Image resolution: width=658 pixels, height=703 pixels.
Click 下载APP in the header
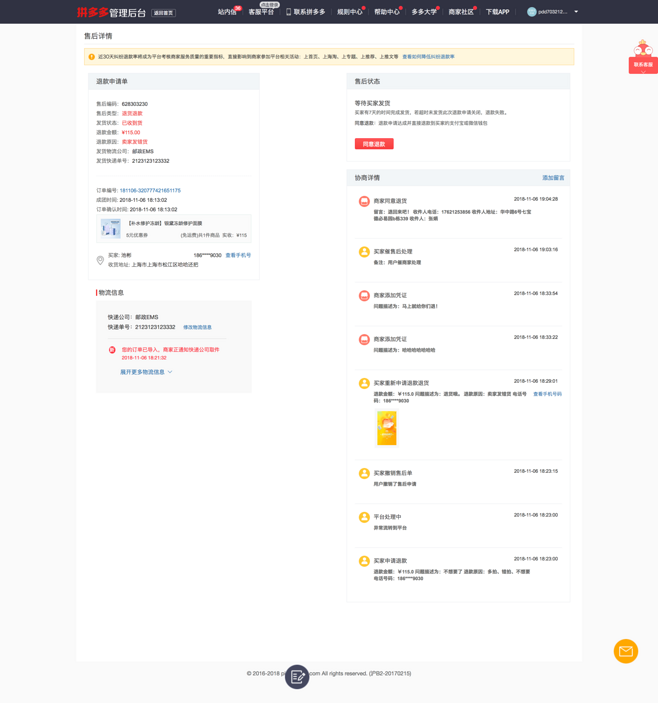[498, 12]
